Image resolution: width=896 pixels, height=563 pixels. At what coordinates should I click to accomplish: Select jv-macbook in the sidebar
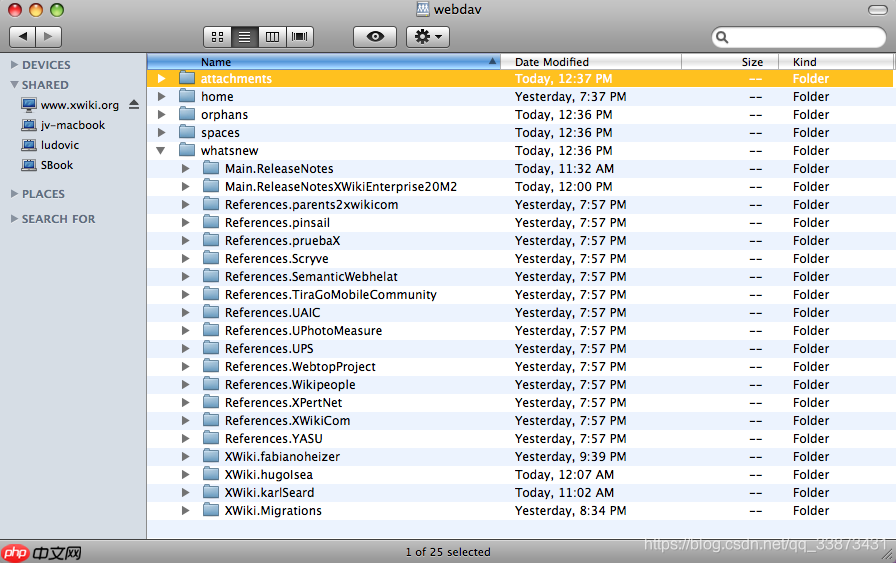[x=72, y=125]
